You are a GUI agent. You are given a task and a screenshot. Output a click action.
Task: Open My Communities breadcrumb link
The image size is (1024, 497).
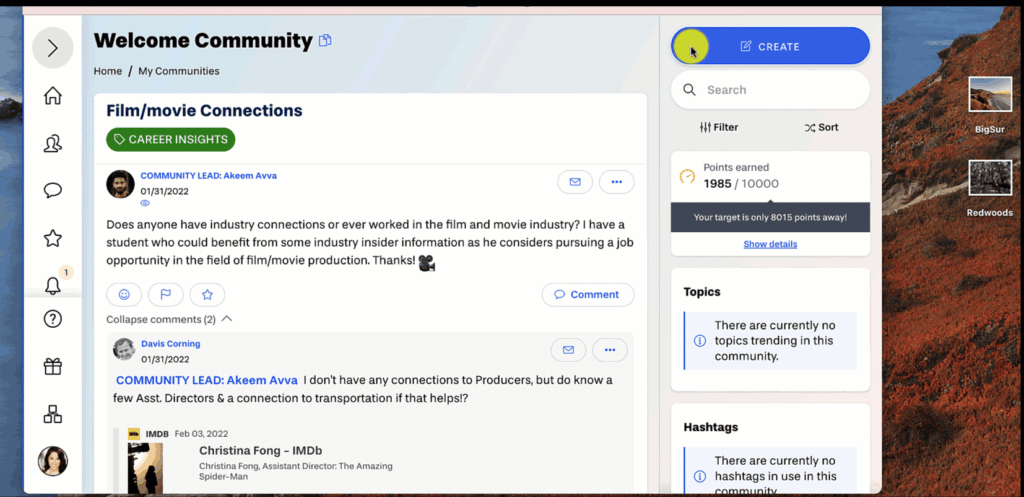point(179,71)
